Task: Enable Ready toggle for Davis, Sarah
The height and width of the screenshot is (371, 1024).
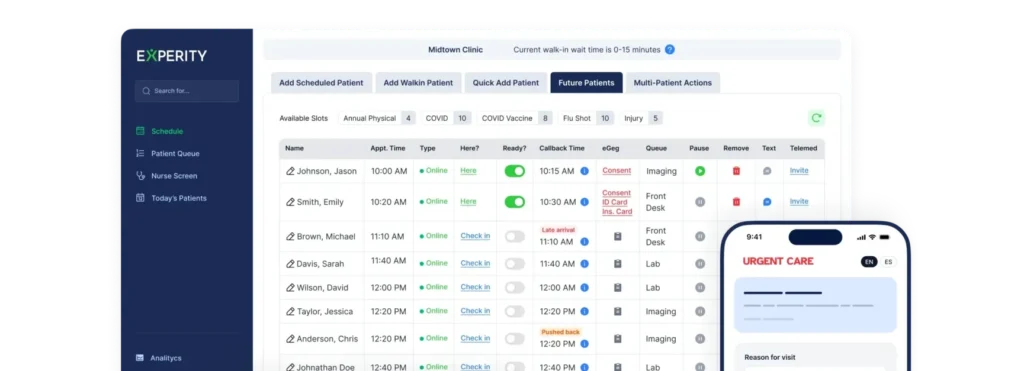Action: [x=515, y=264]
